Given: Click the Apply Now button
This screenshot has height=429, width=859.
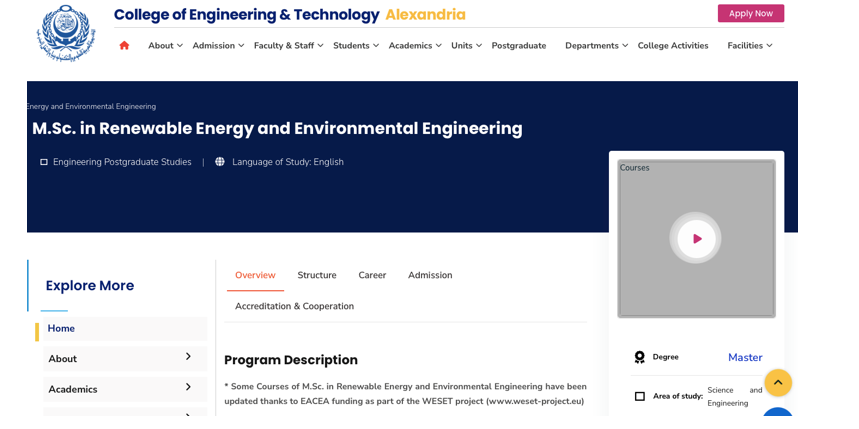Looking at the screenshot, I should (x=750, y=13).
